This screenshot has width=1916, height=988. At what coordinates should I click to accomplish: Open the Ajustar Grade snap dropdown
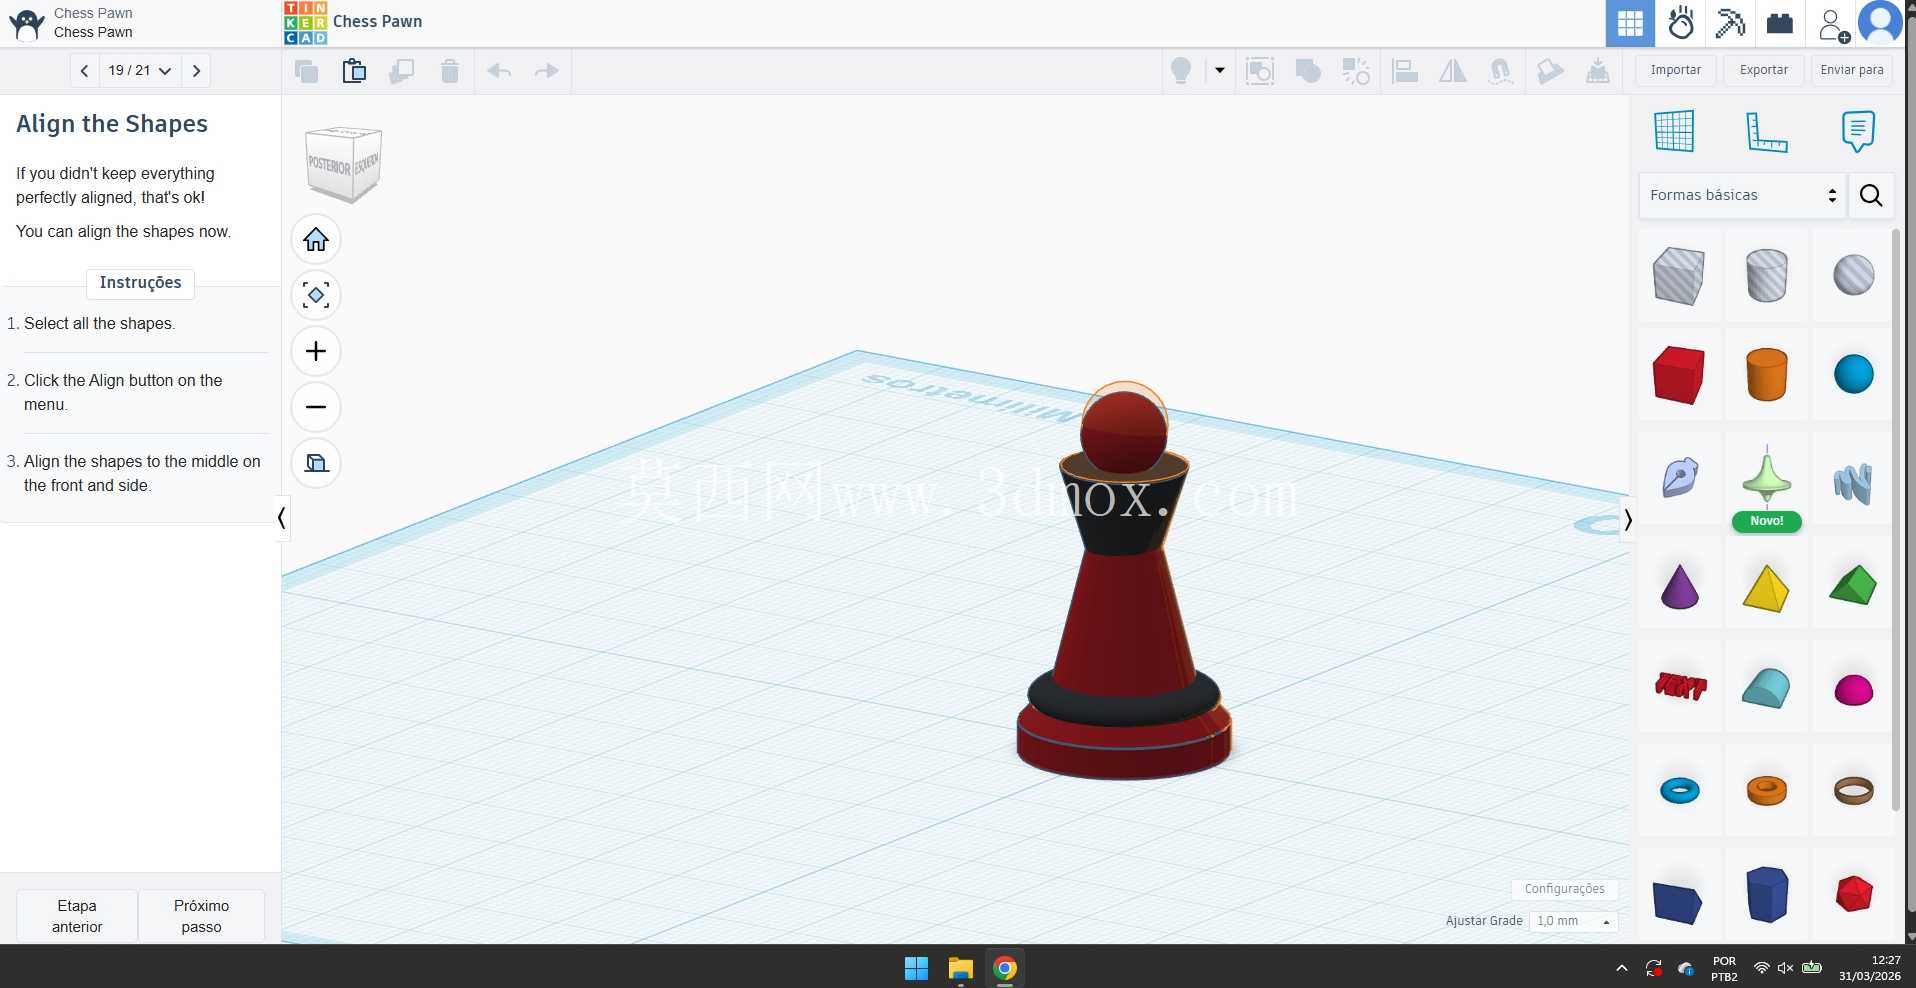1573,921
